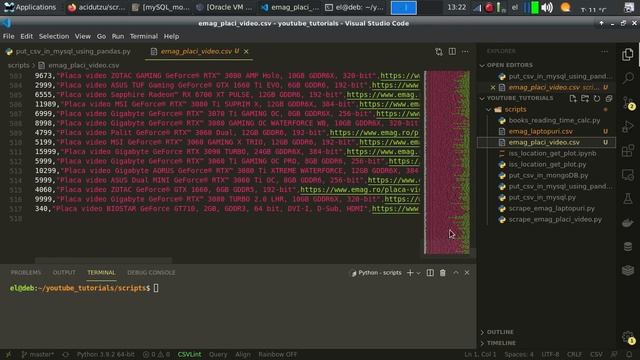Screen dimensions: 640x360
Task: Open the Selection menu
Action: click(x=54, y=36)
